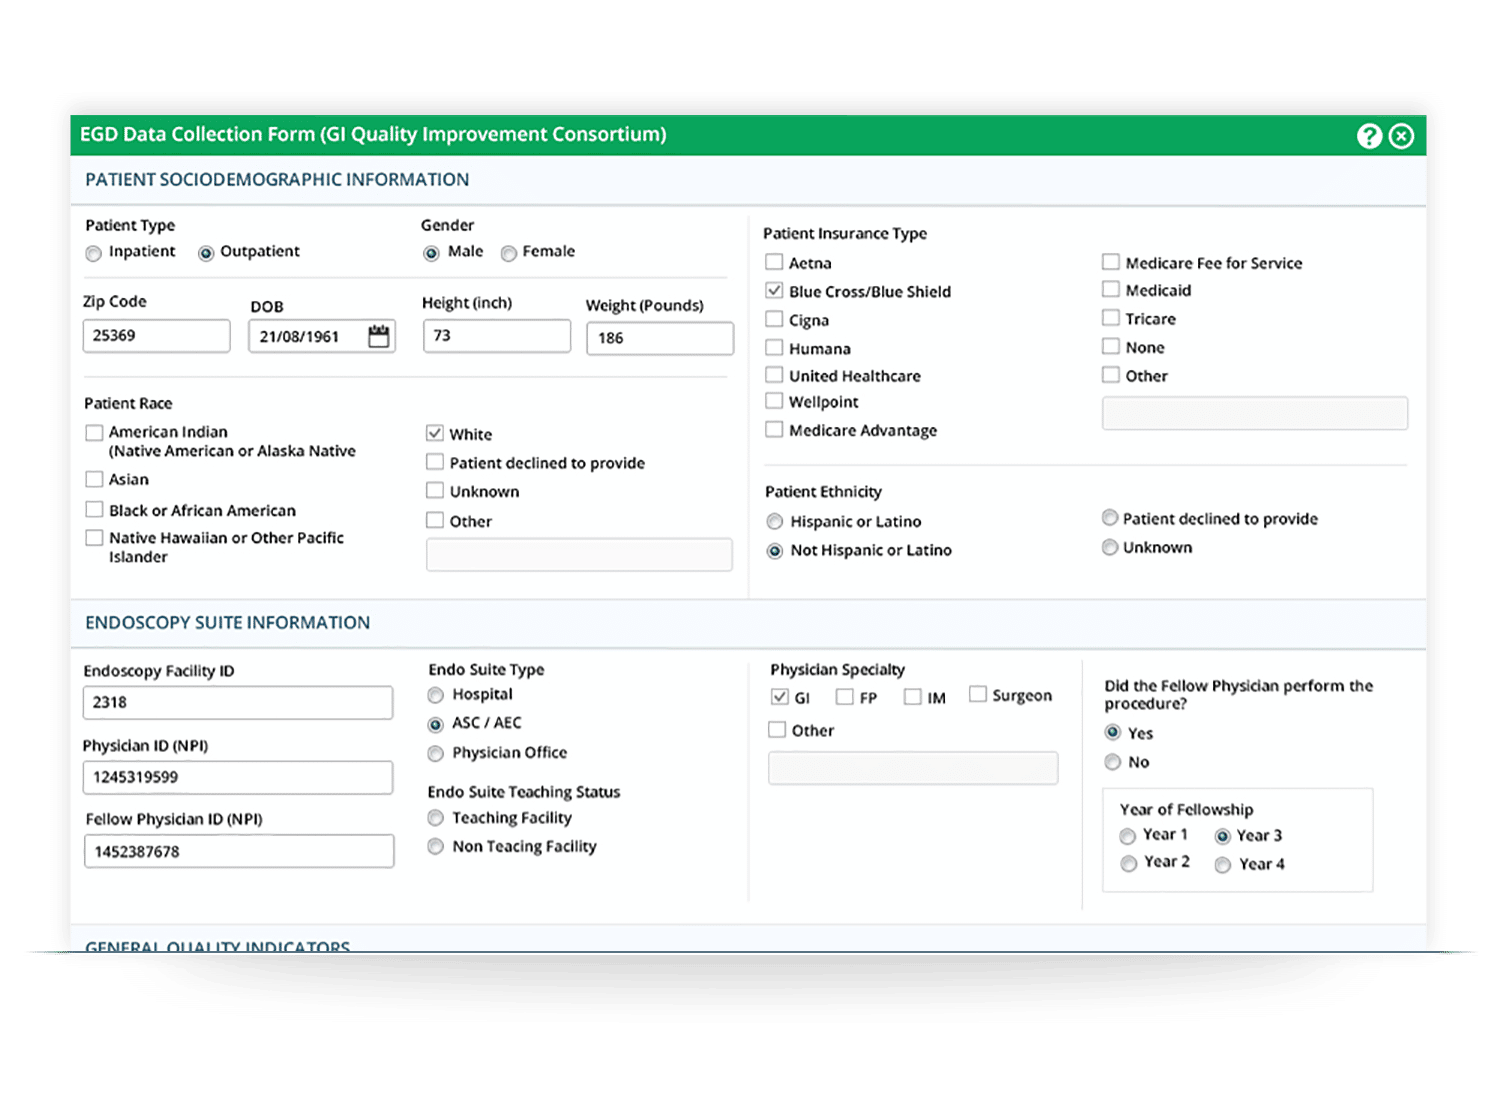Select No for Fellow performed procedure
This screenshot has height=1116, width=1500.
[1113, 762]
